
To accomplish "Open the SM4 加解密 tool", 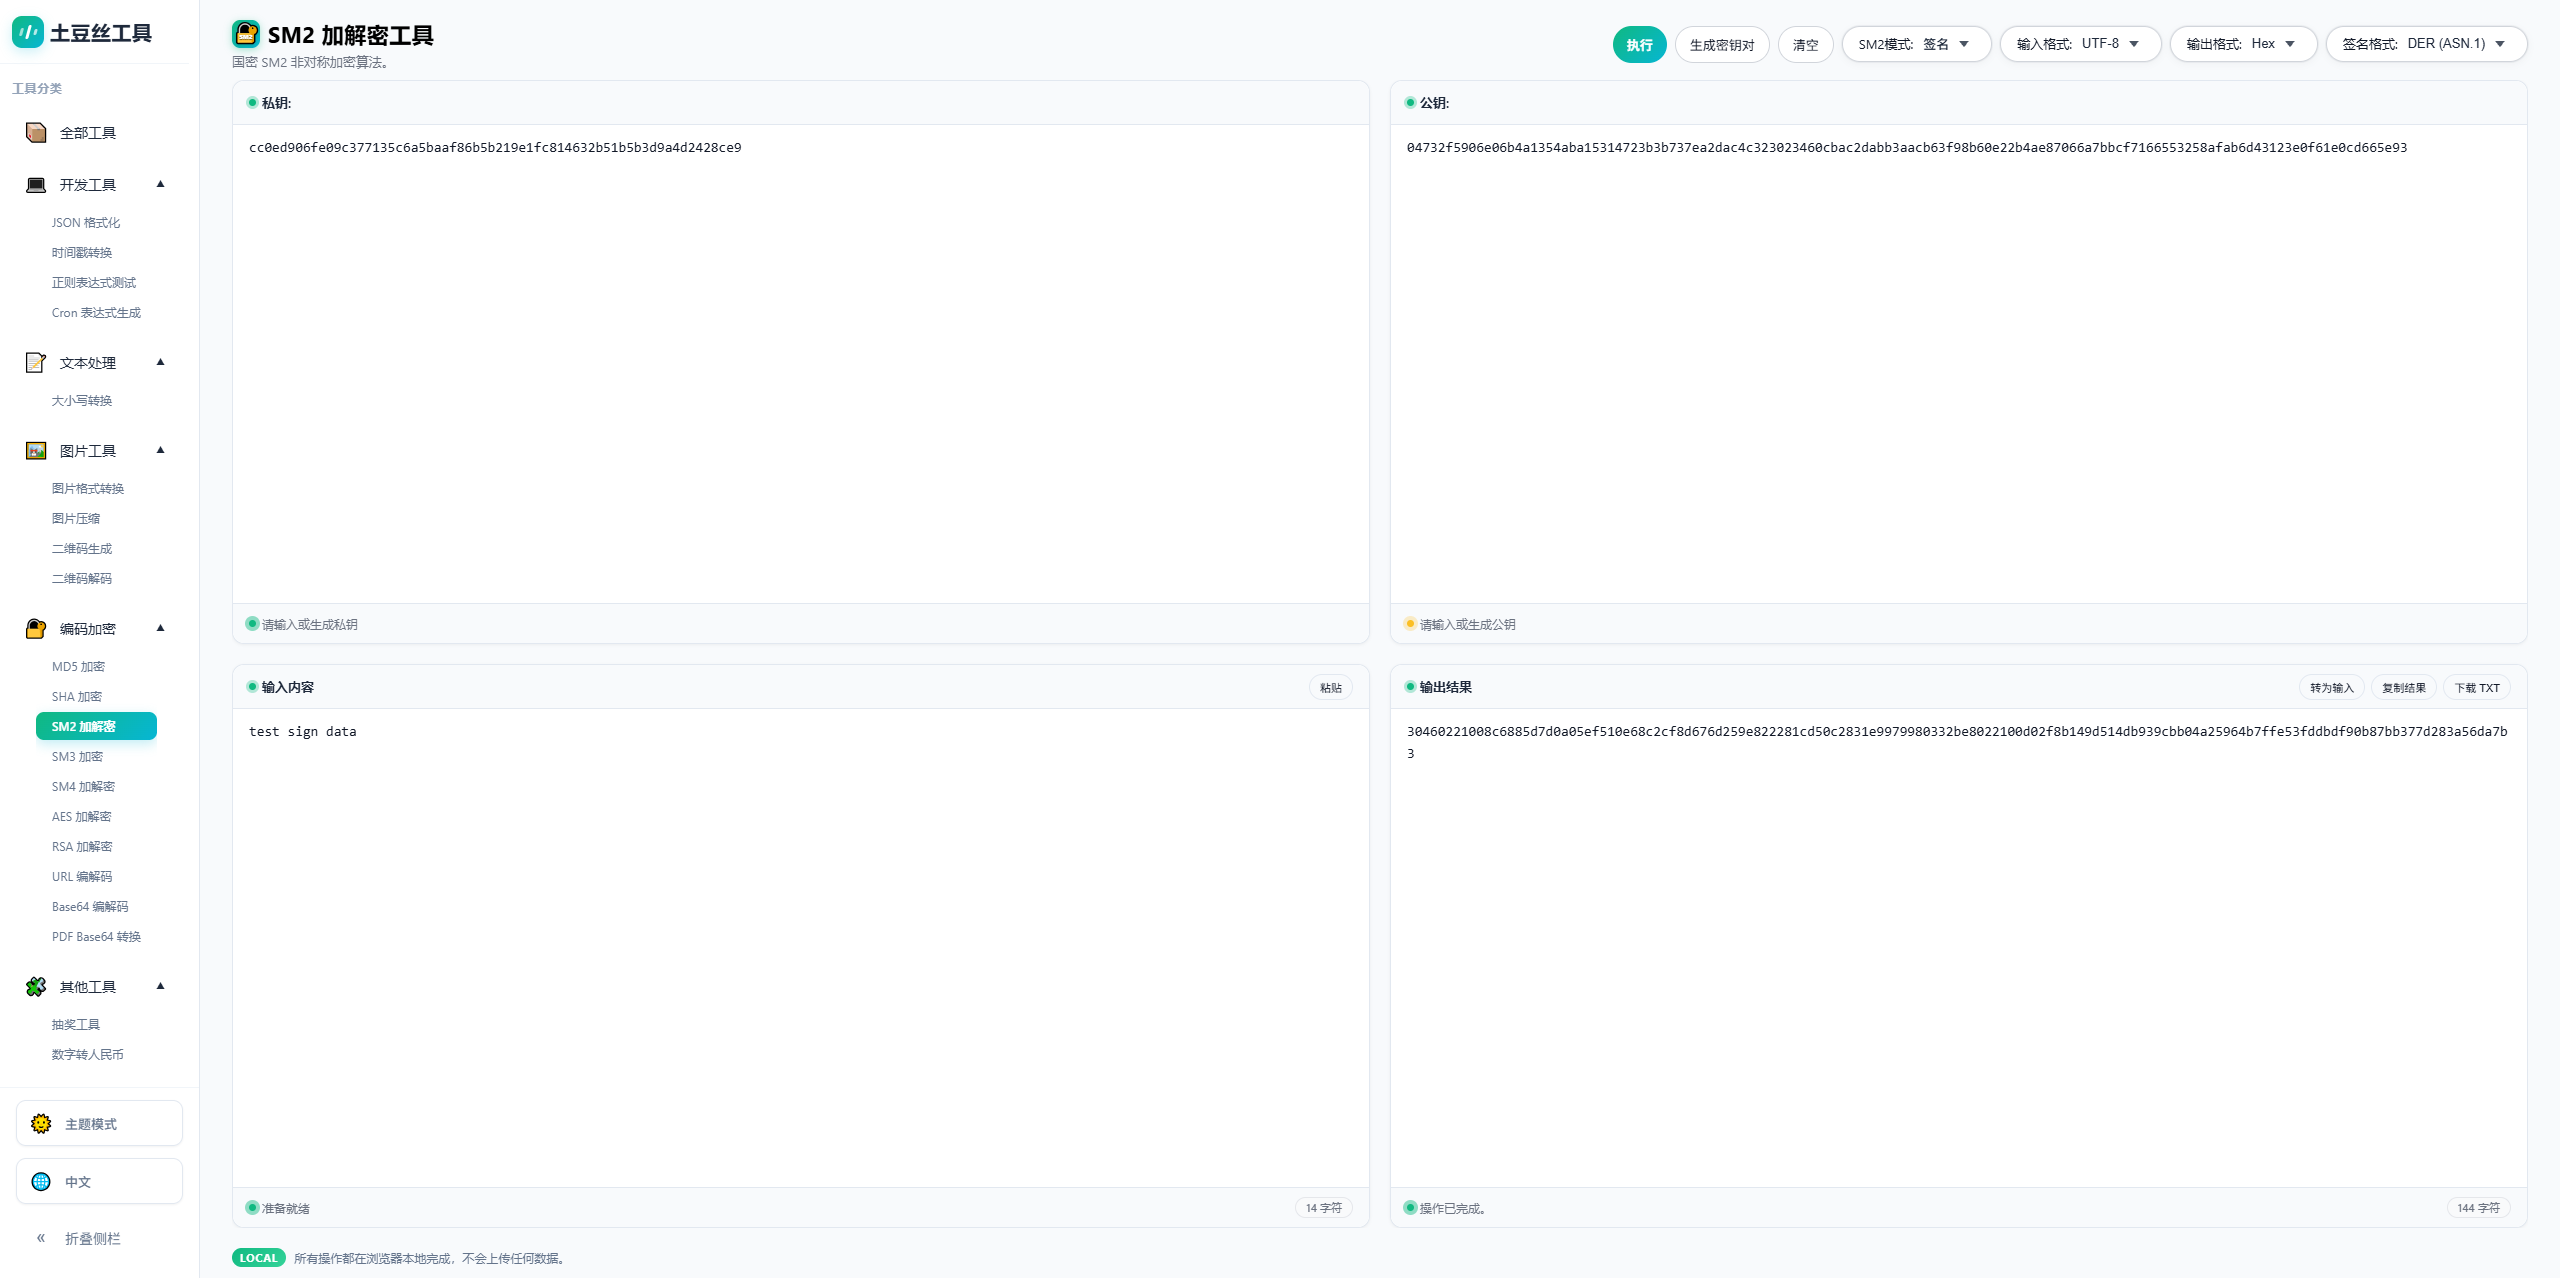I will [83, 787].
